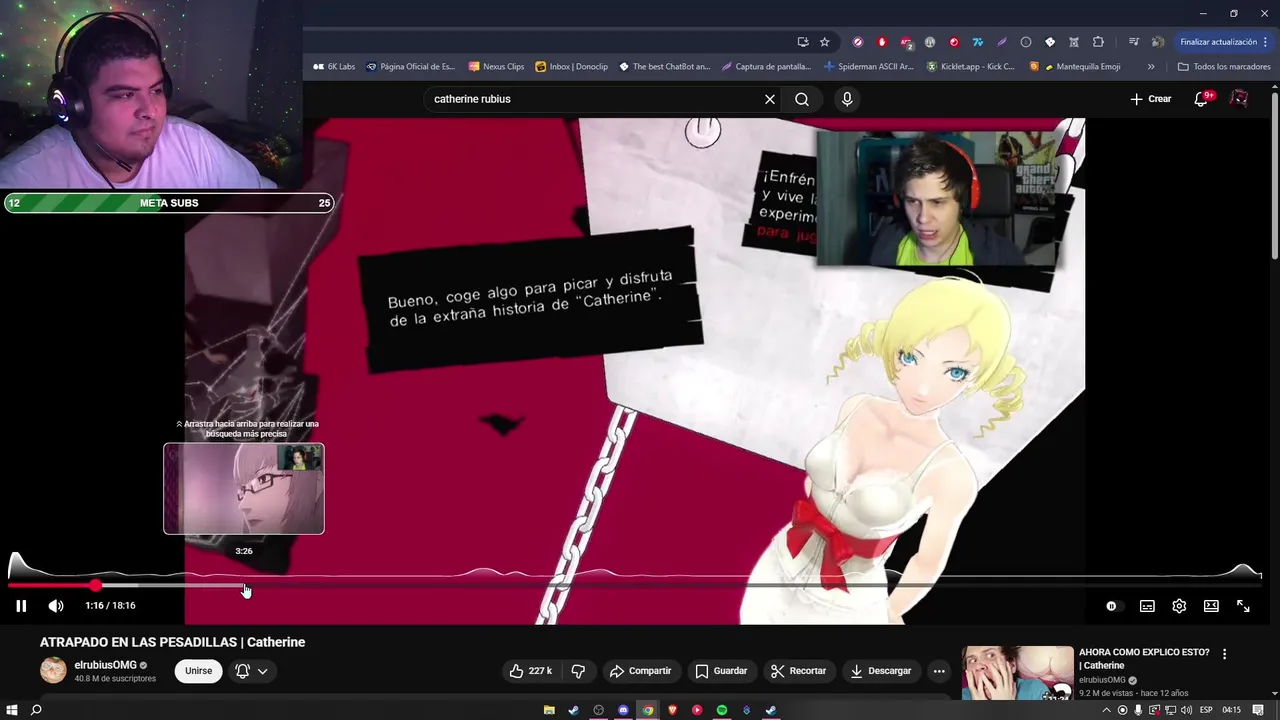The height and width of the screenshot is (720, 1280).
Task: Start voice search with the microphone
Action: click(847, 99)
